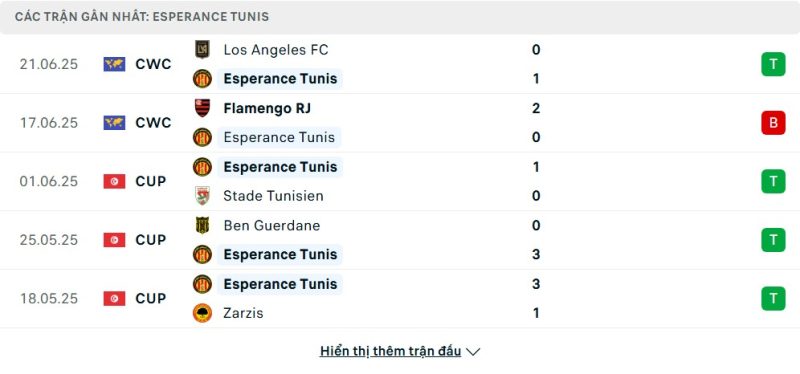
Task: Click the Los Angeles FC club crest
Action: click(x=202, y=49)
